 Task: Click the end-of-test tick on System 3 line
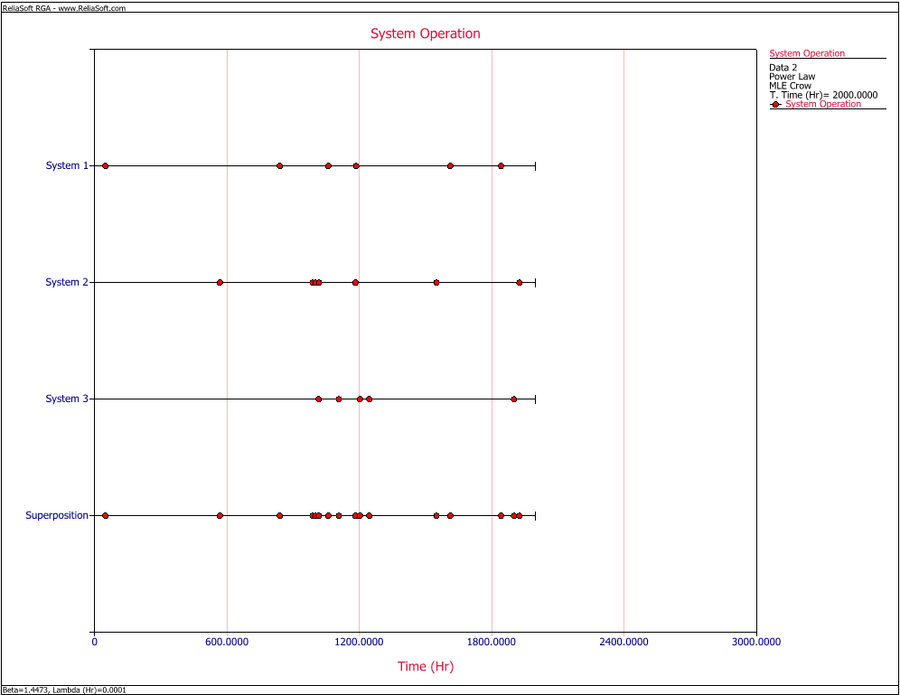coord(536,399)
